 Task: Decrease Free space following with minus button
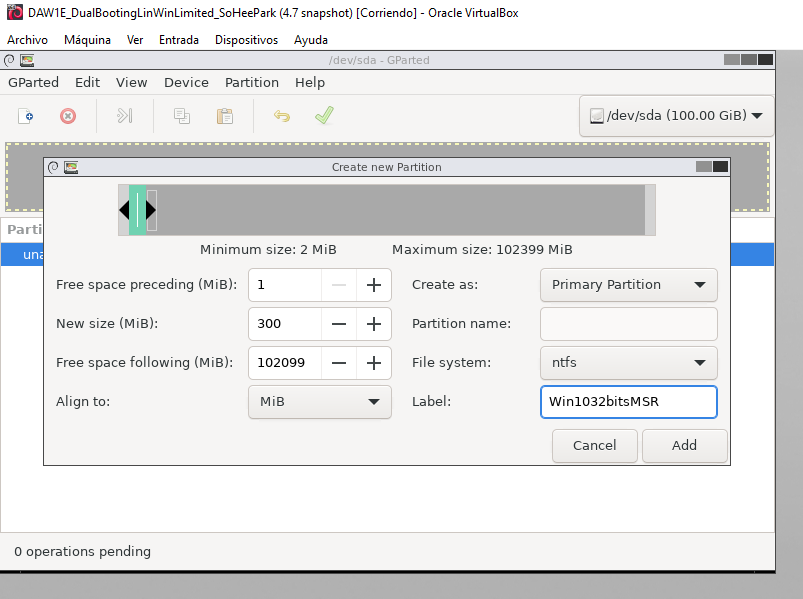(339, 362)
